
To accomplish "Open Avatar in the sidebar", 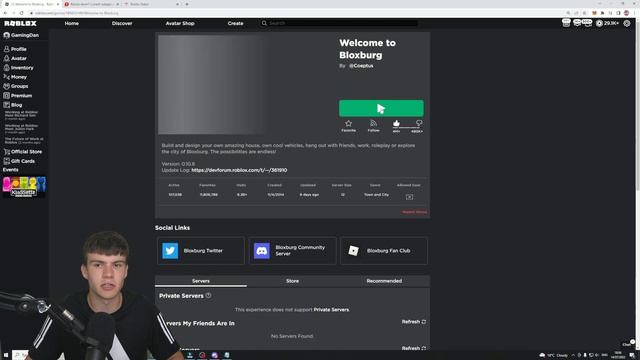I will pos(15,58).
